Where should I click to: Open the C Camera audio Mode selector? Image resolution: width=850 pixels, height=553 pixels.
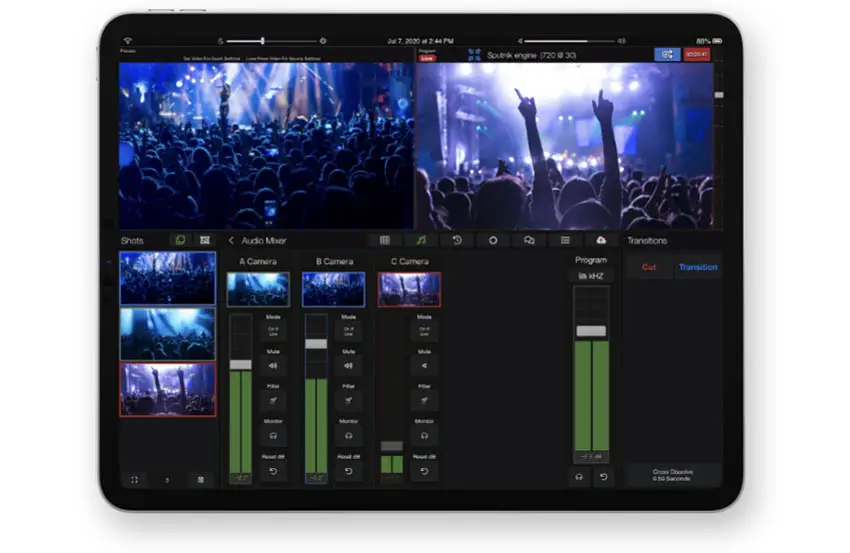[x=424, y=331]
